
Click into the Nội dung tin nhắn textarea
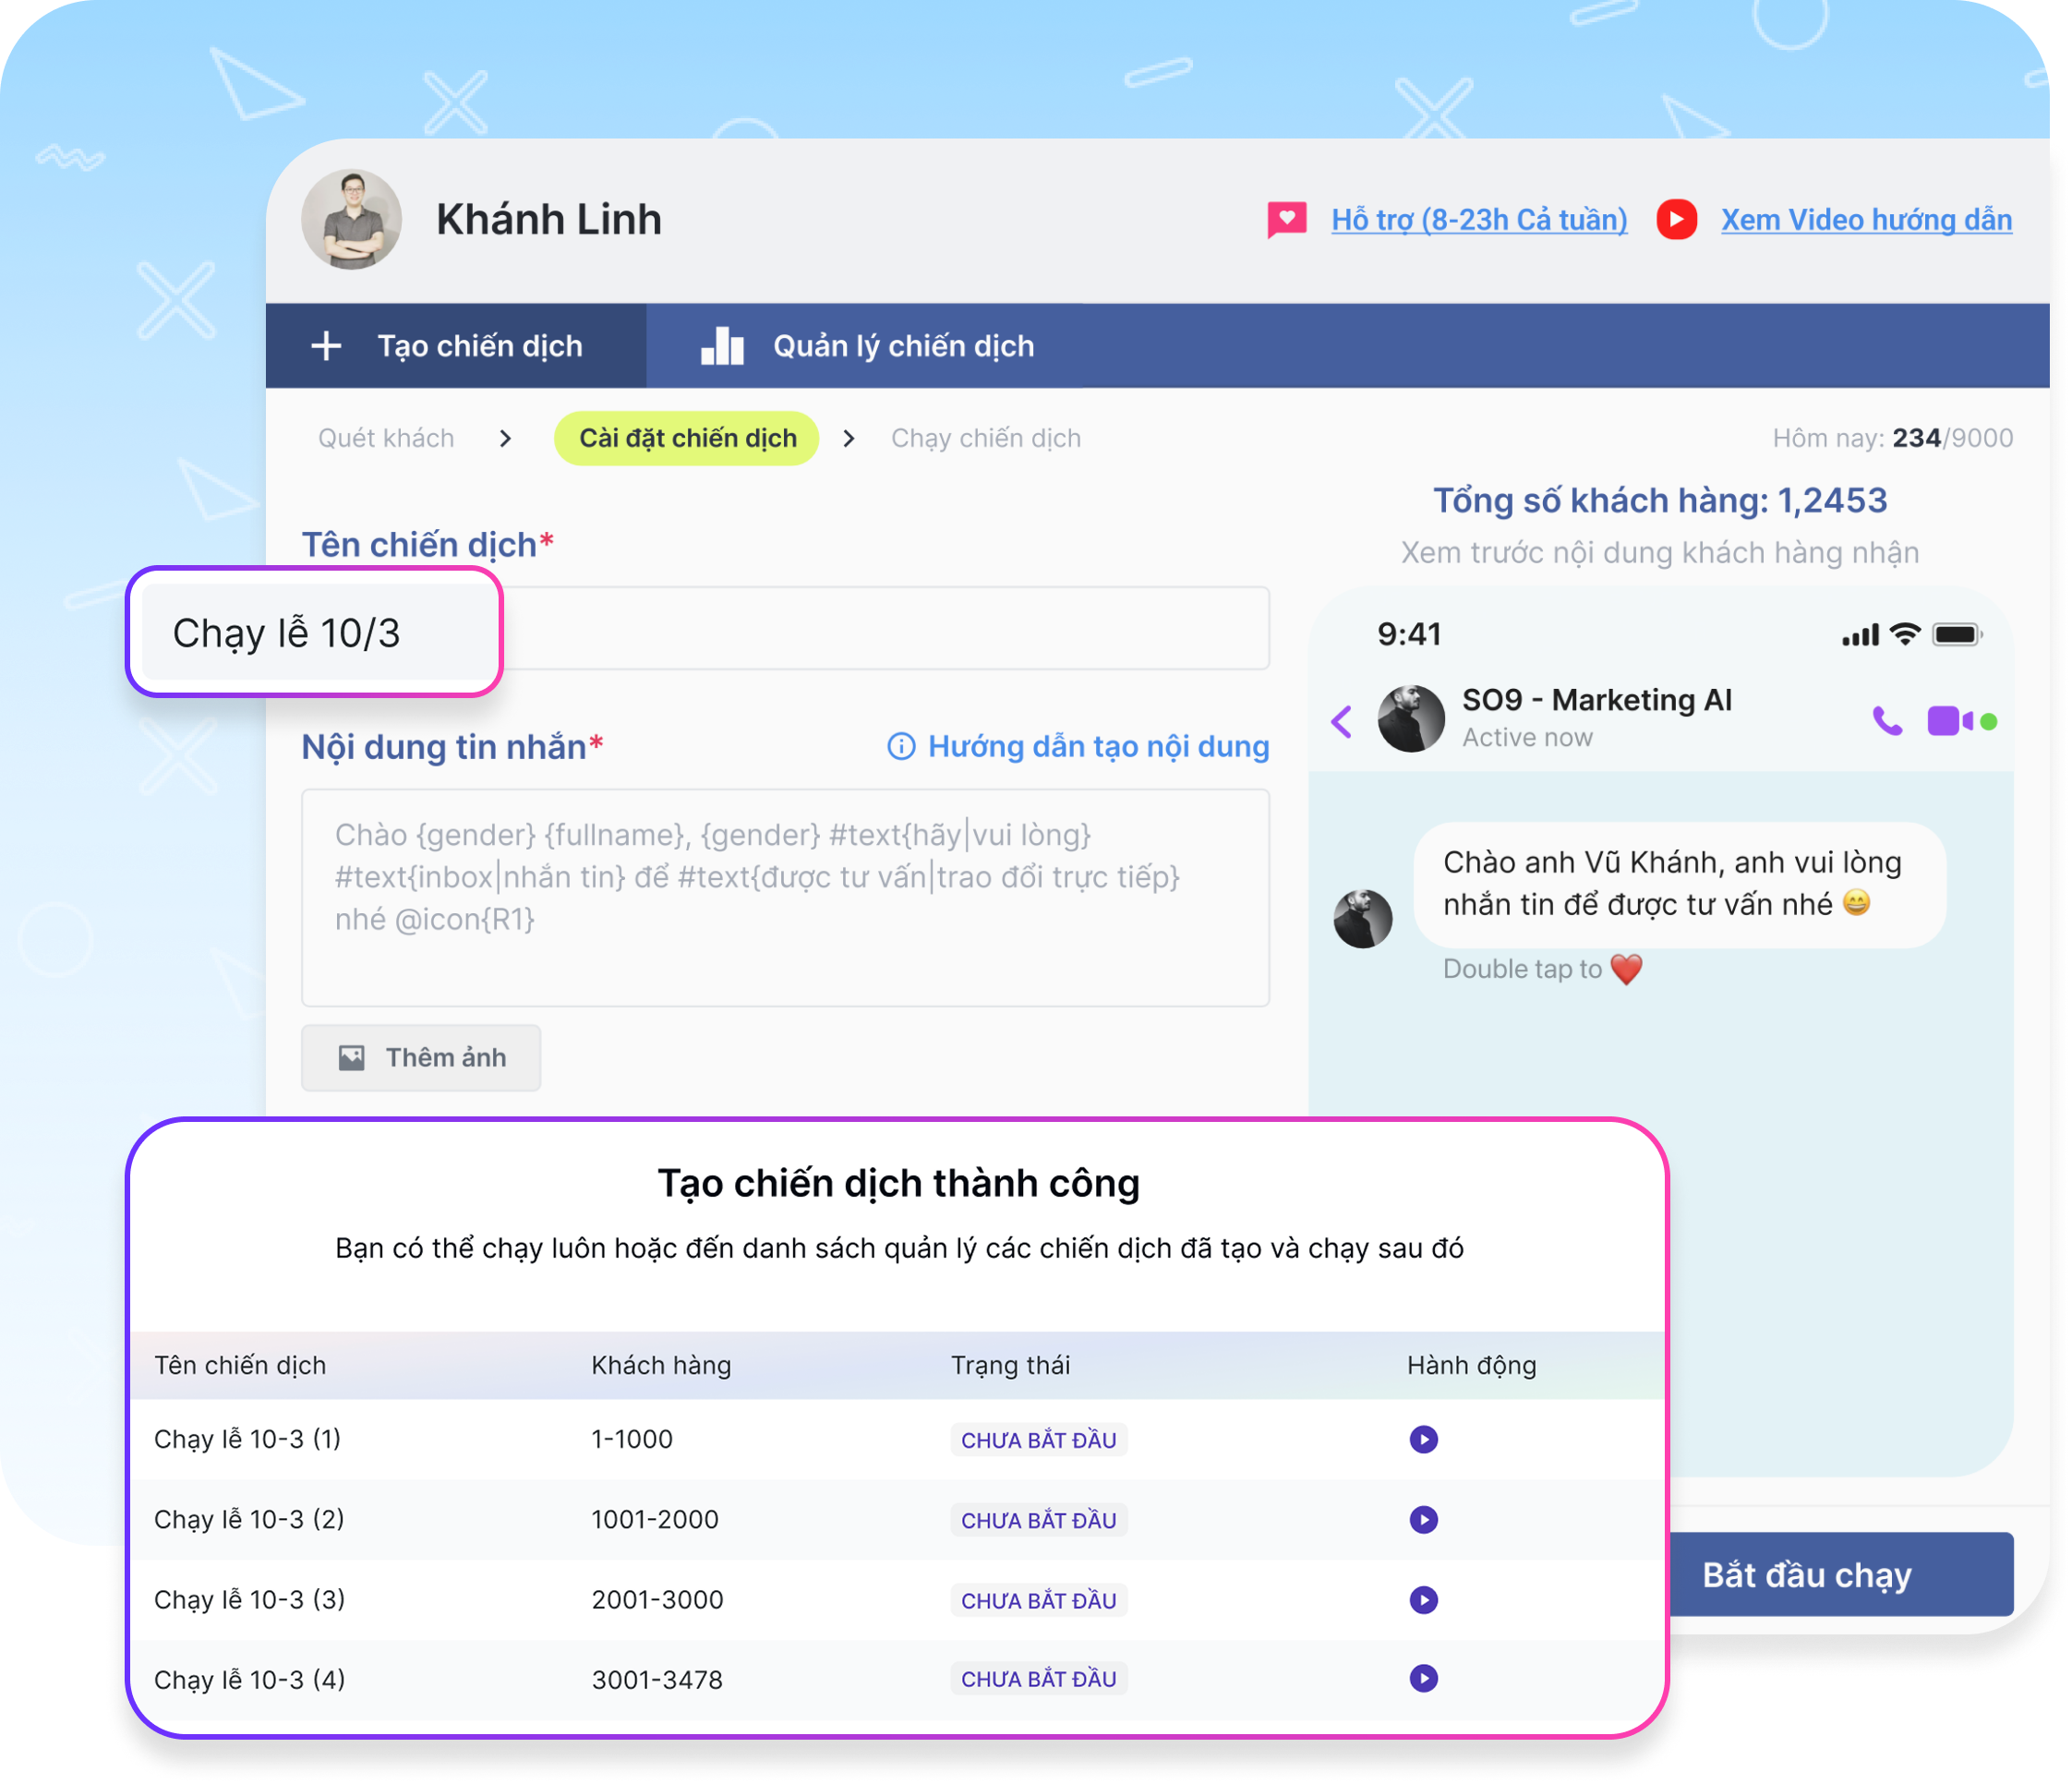tap(785, 897)
